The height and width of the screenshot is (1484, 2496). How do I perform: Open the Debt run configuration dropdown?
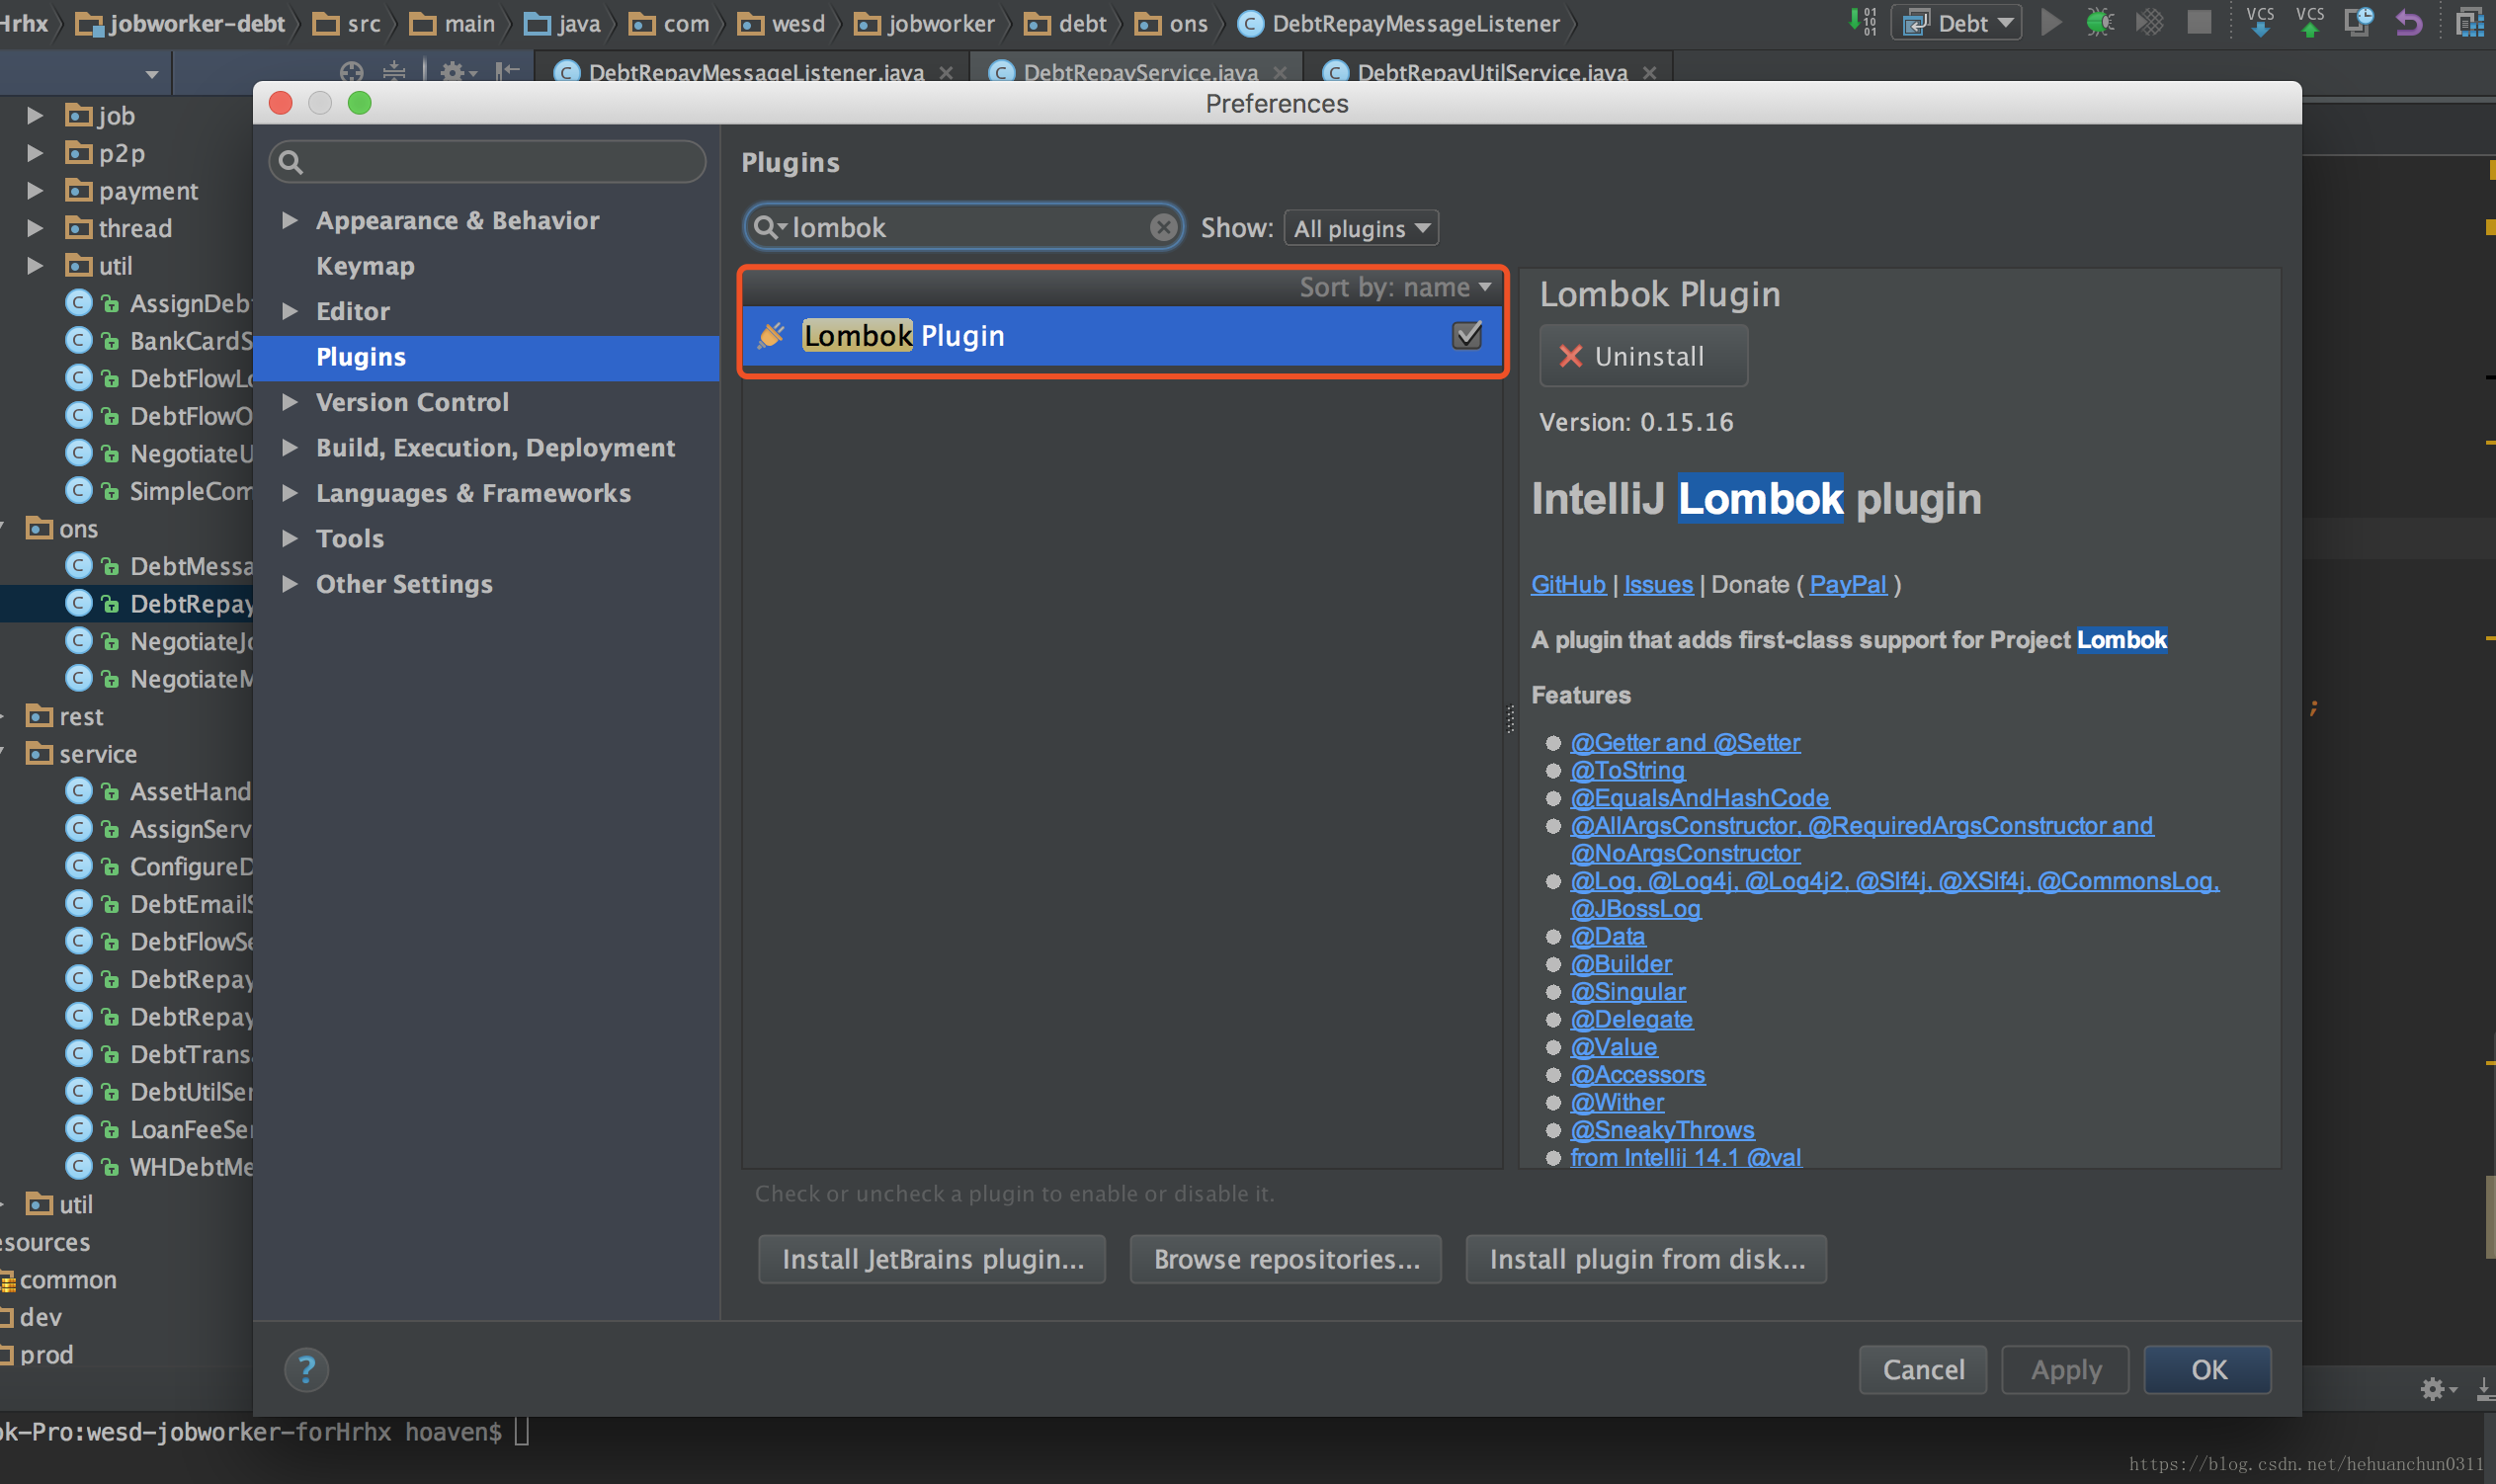pyautogui.click(x=1956, y=23)
